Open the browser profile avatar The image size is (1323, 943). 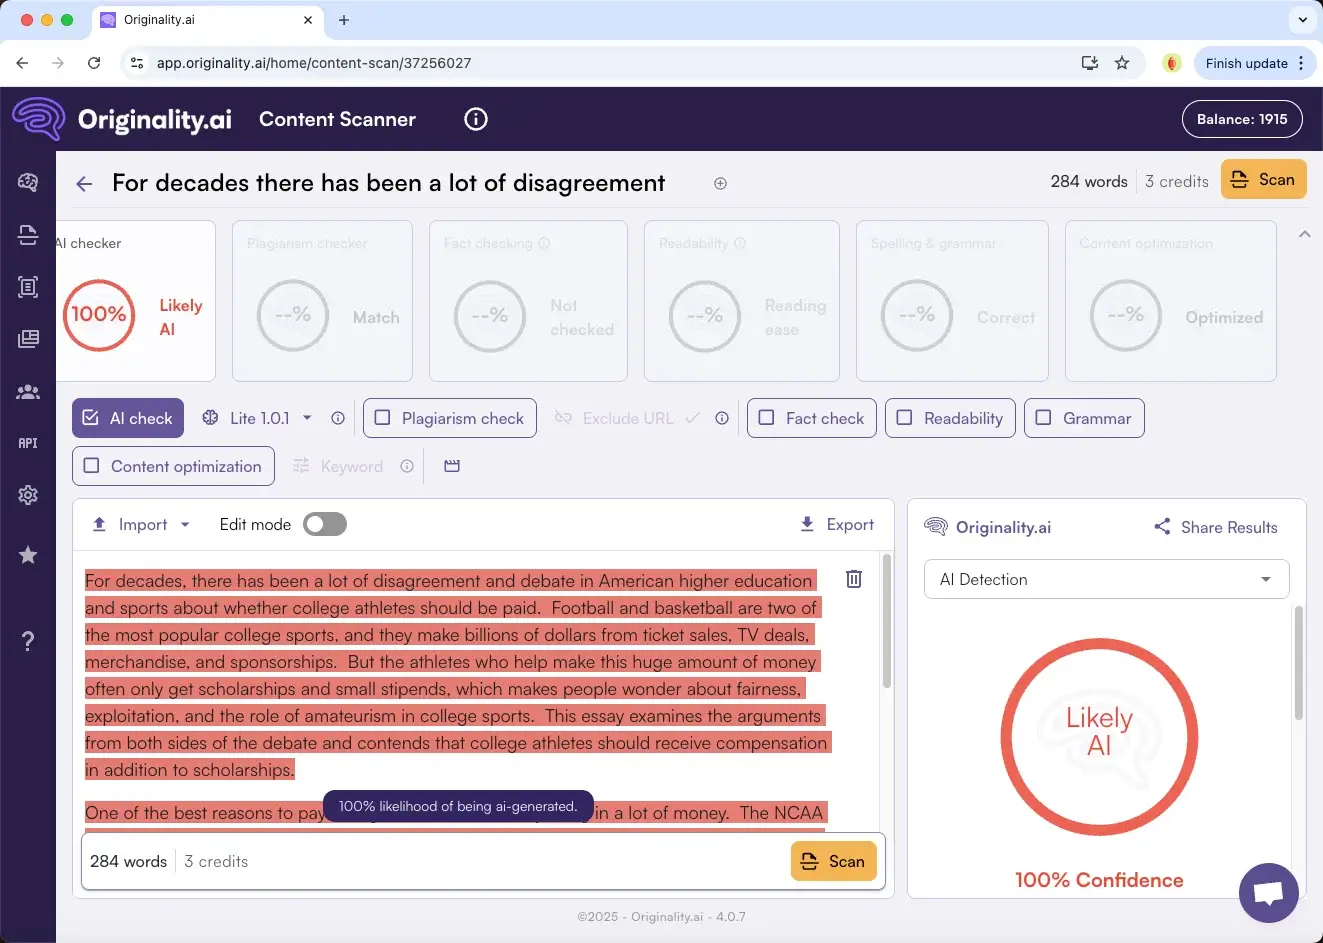pos(1172,63)
